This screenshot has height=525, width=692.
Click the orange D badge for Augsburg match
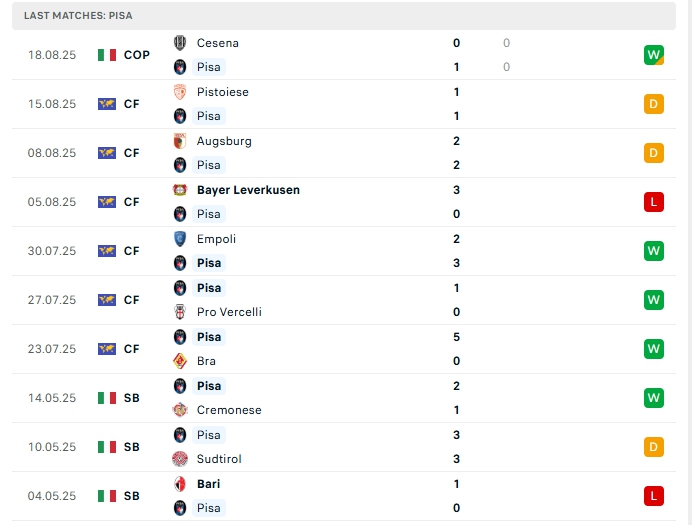[654, 153]
